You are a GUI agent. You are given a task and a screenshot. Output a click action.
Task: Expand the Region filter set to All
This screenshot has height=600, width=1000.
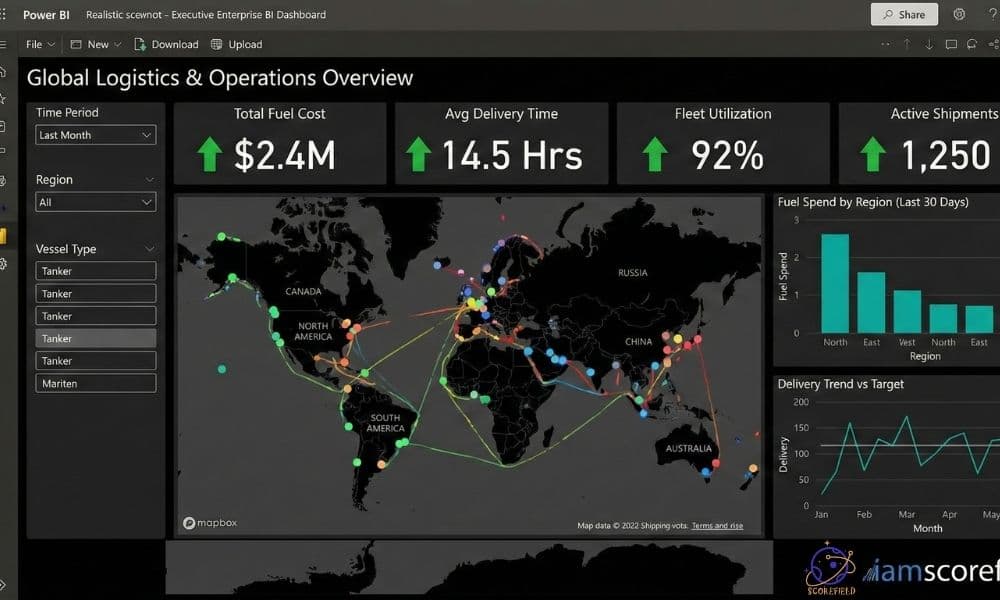click(95, 201)
